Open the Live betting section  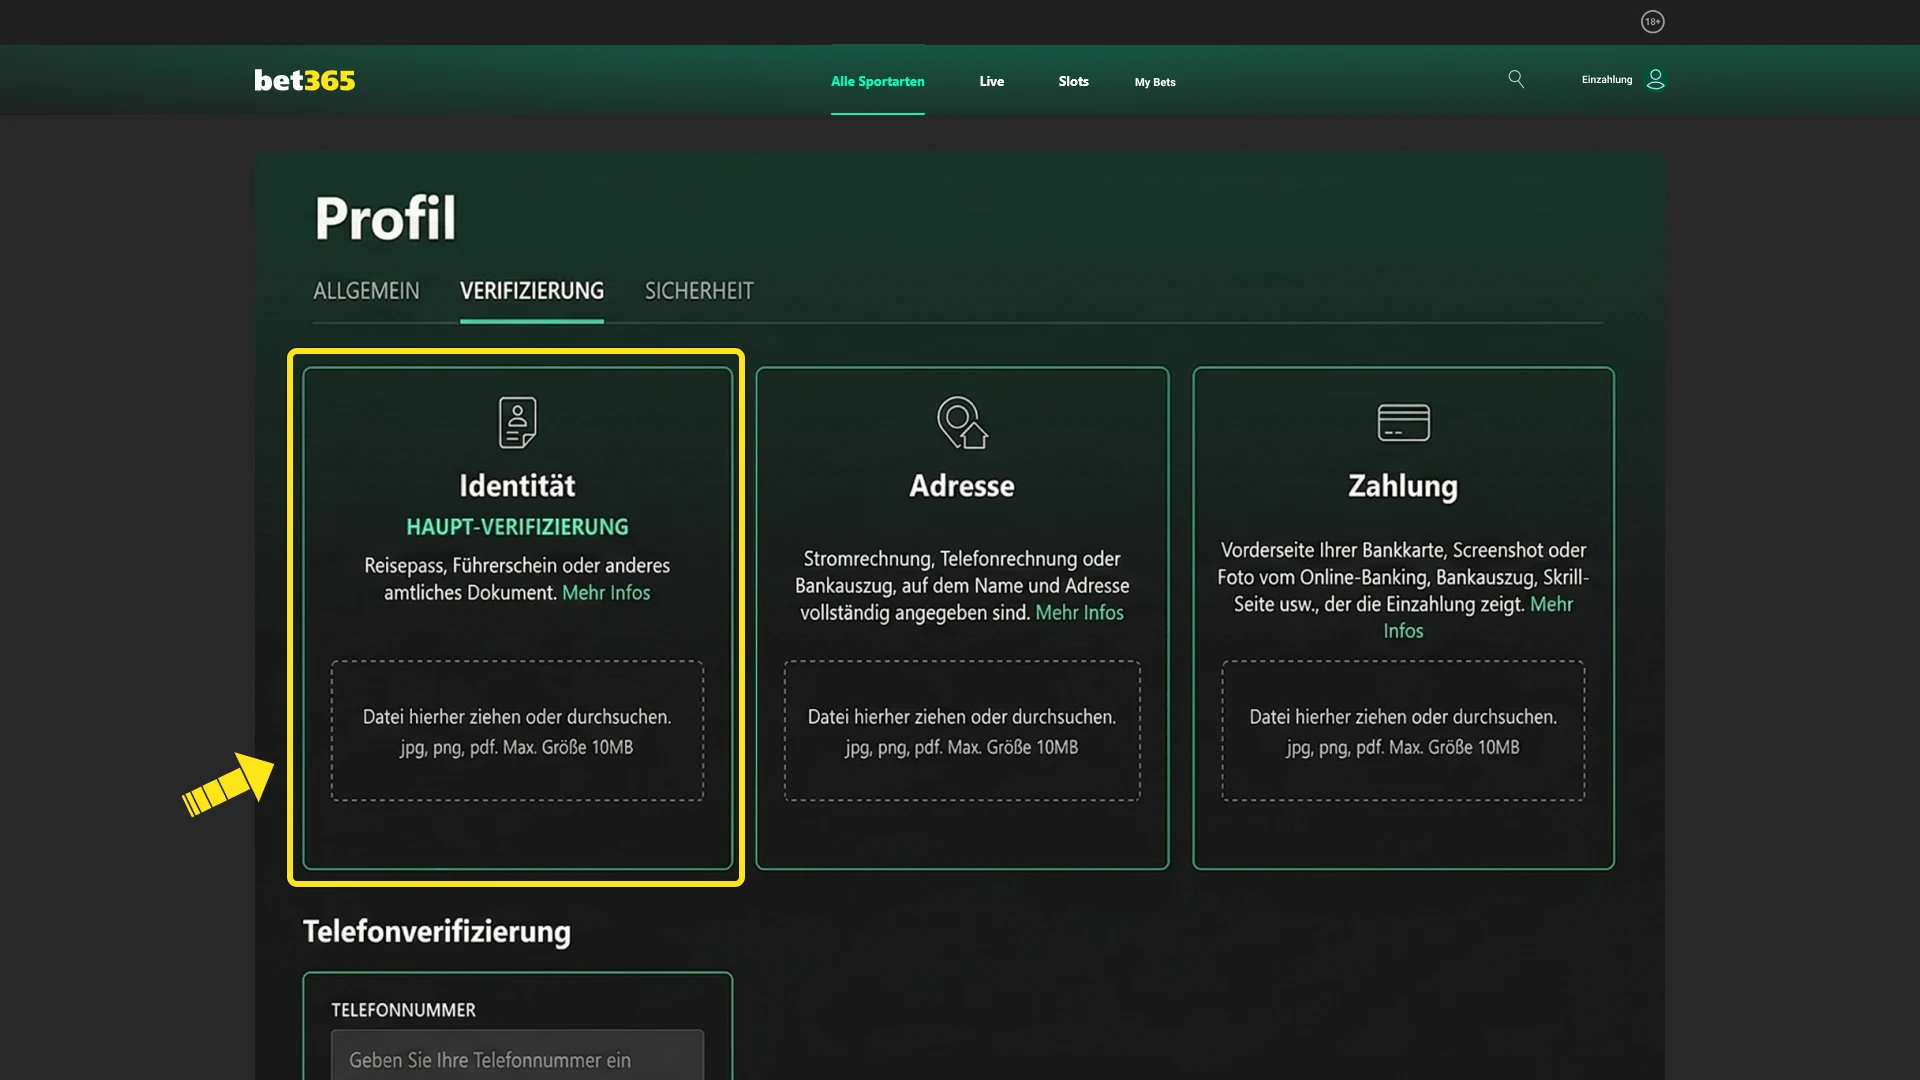tap(991, 82)
